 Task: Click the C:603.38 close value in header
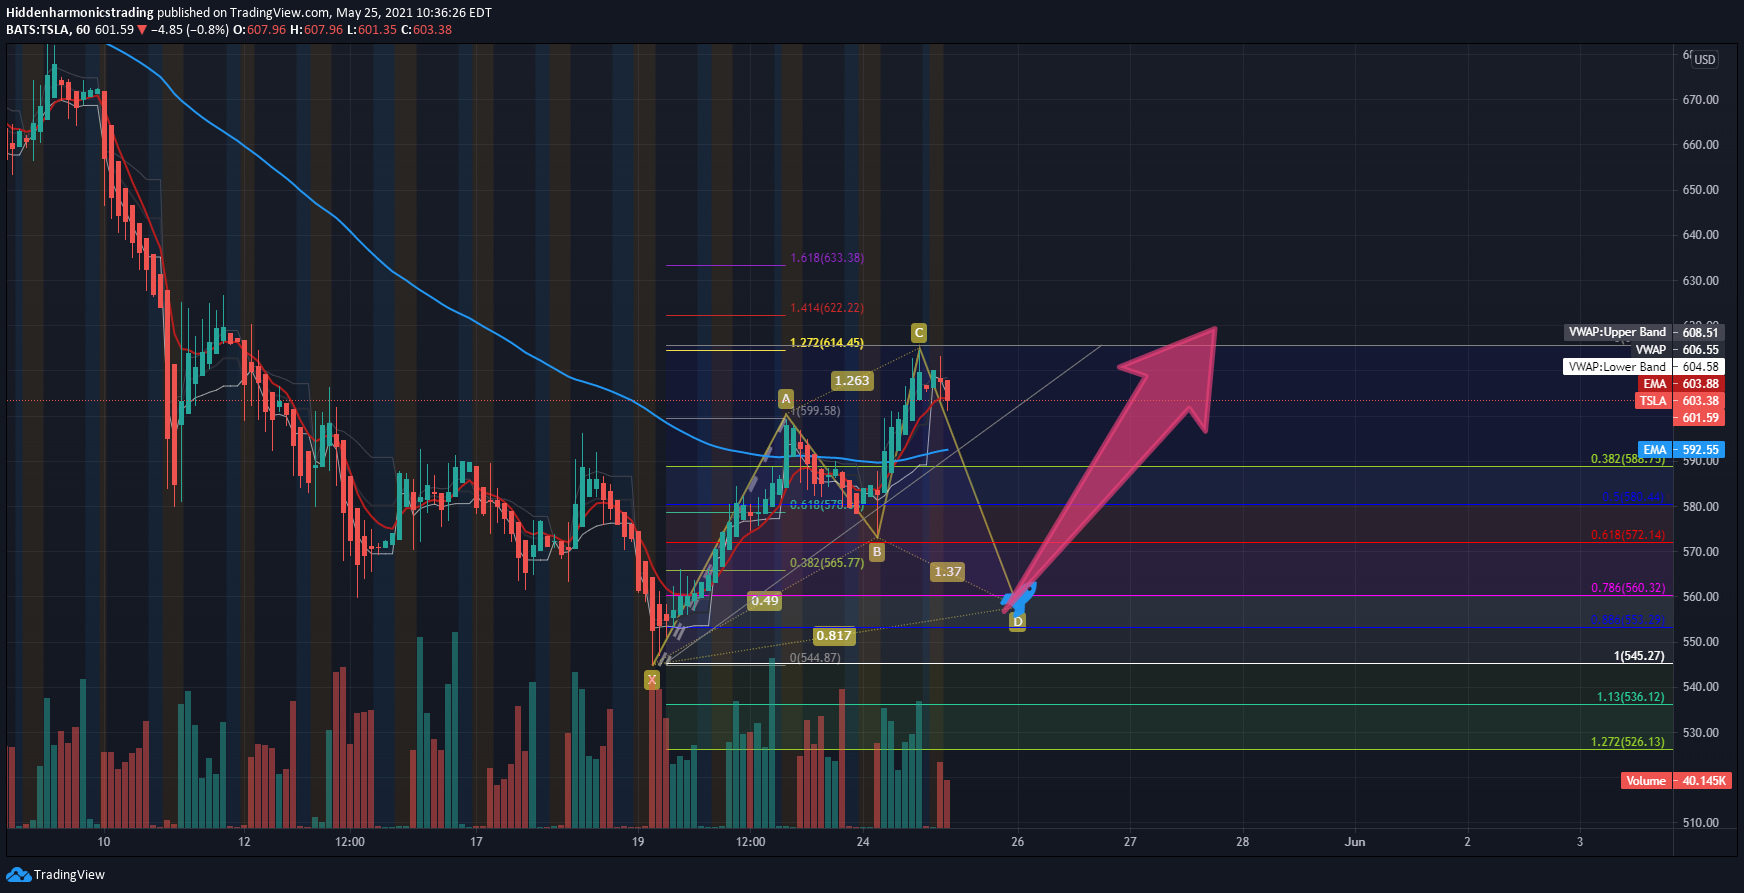[426, 30]
